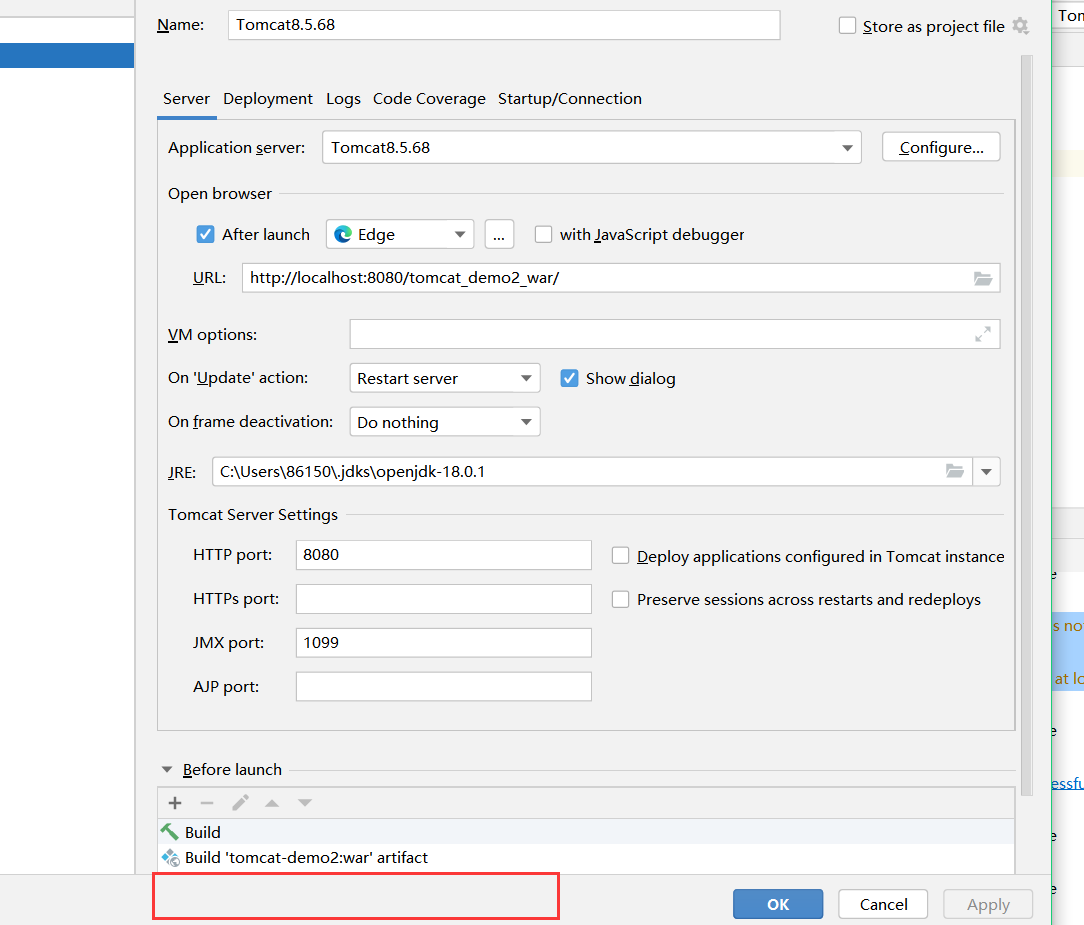The height and width of the screenshot is (925, 1084).
Task: Click the Name input field
Action: coord(504,25)
